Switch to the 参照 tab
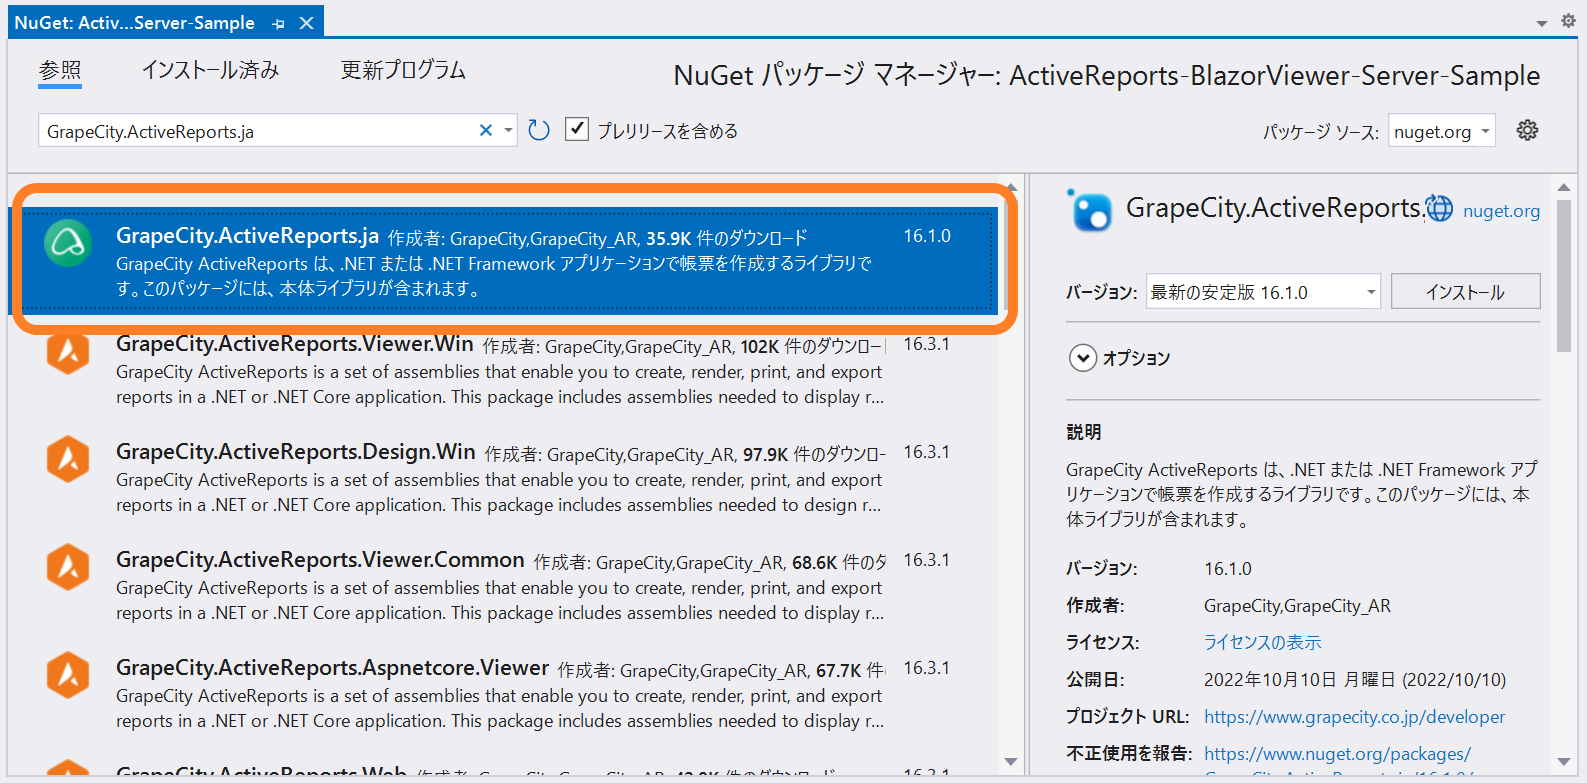 click(x=60, y=70)
